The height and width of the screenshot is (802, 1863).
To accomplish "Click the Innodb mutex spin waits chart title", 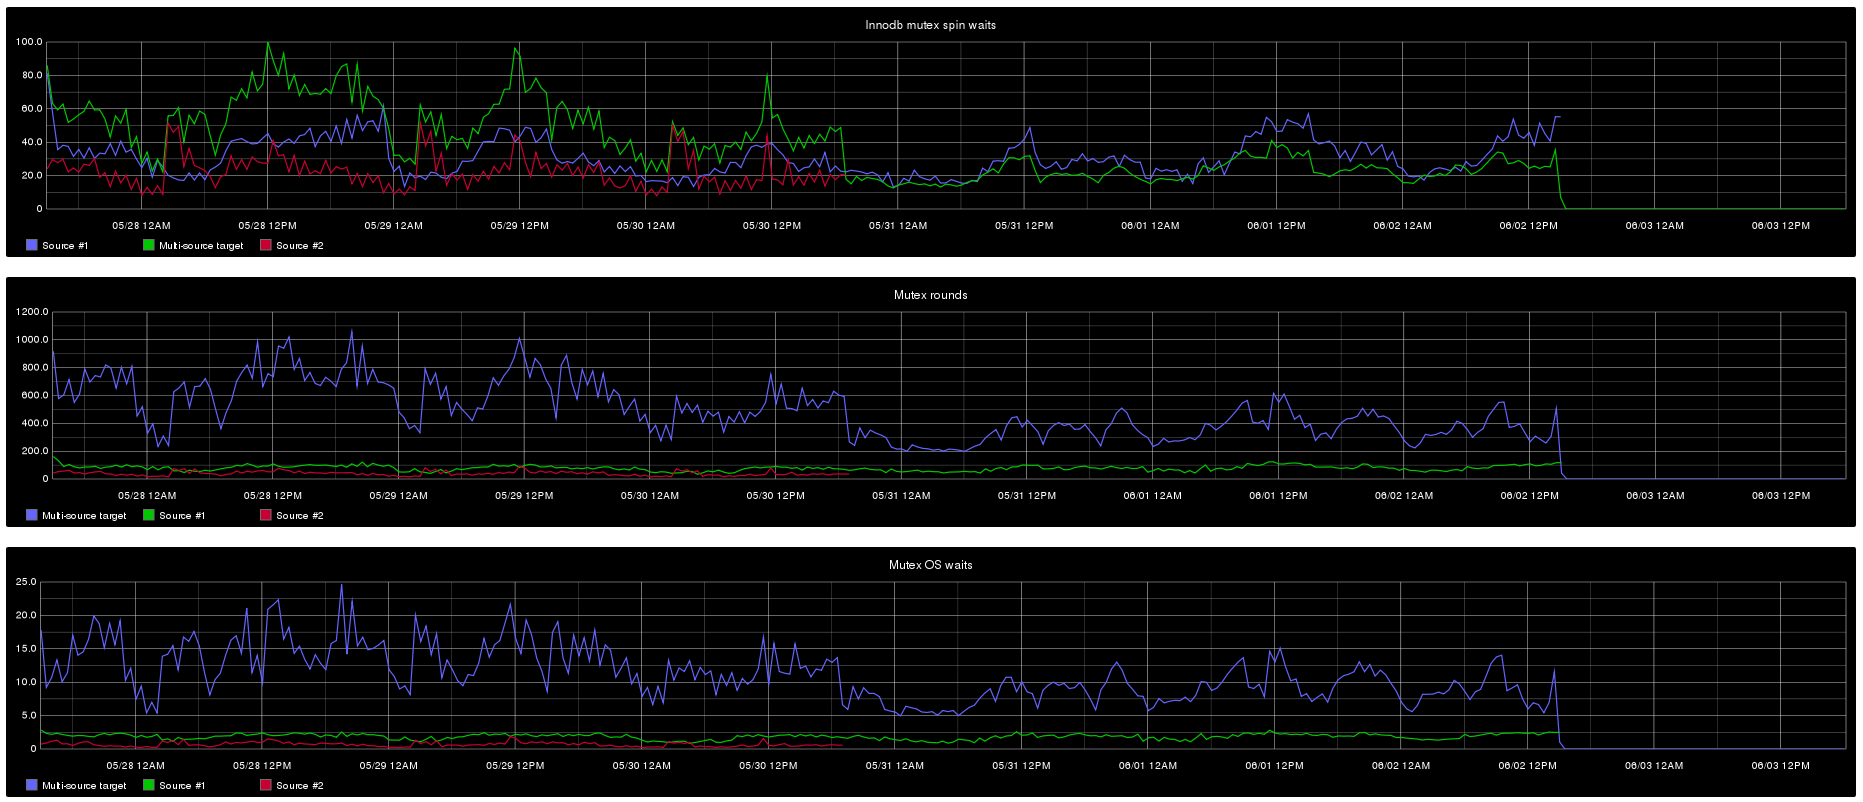I will tap(930, 25).
